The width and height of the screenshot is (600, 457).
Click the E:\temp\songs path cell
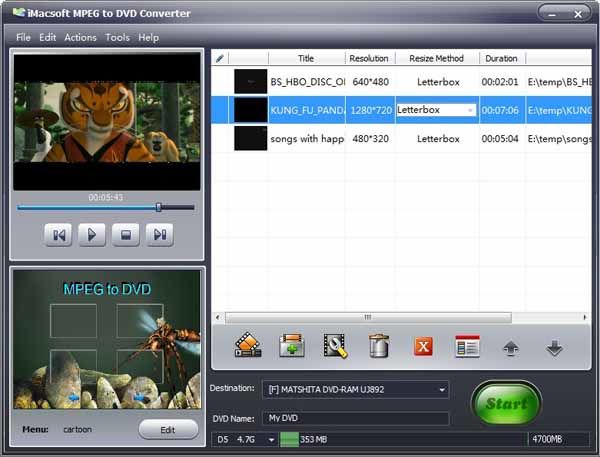pyautogui.click(x=559, y=139)
